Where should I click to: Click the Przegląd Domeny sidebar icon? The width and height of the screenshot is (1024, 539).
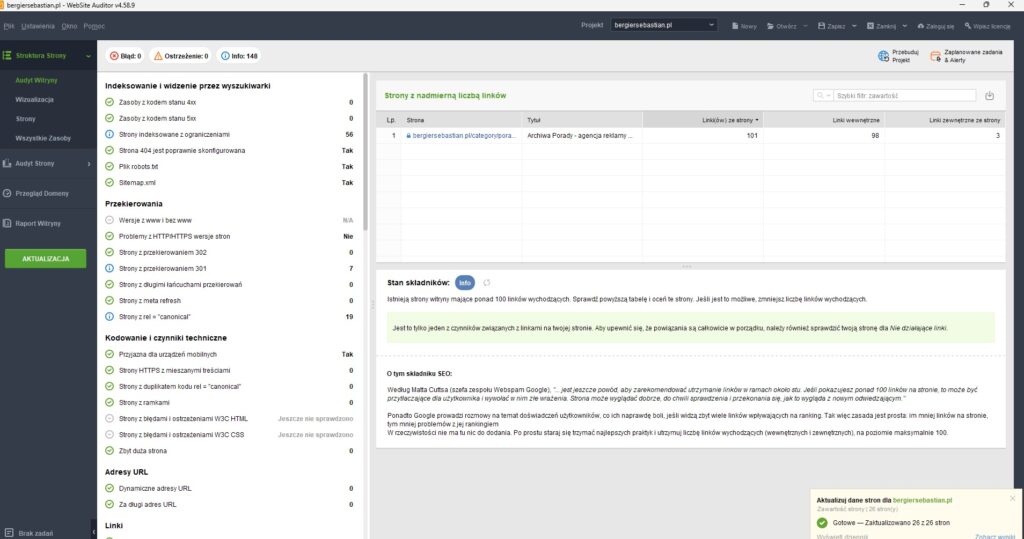pyautogui.click(x=7, y=193)
